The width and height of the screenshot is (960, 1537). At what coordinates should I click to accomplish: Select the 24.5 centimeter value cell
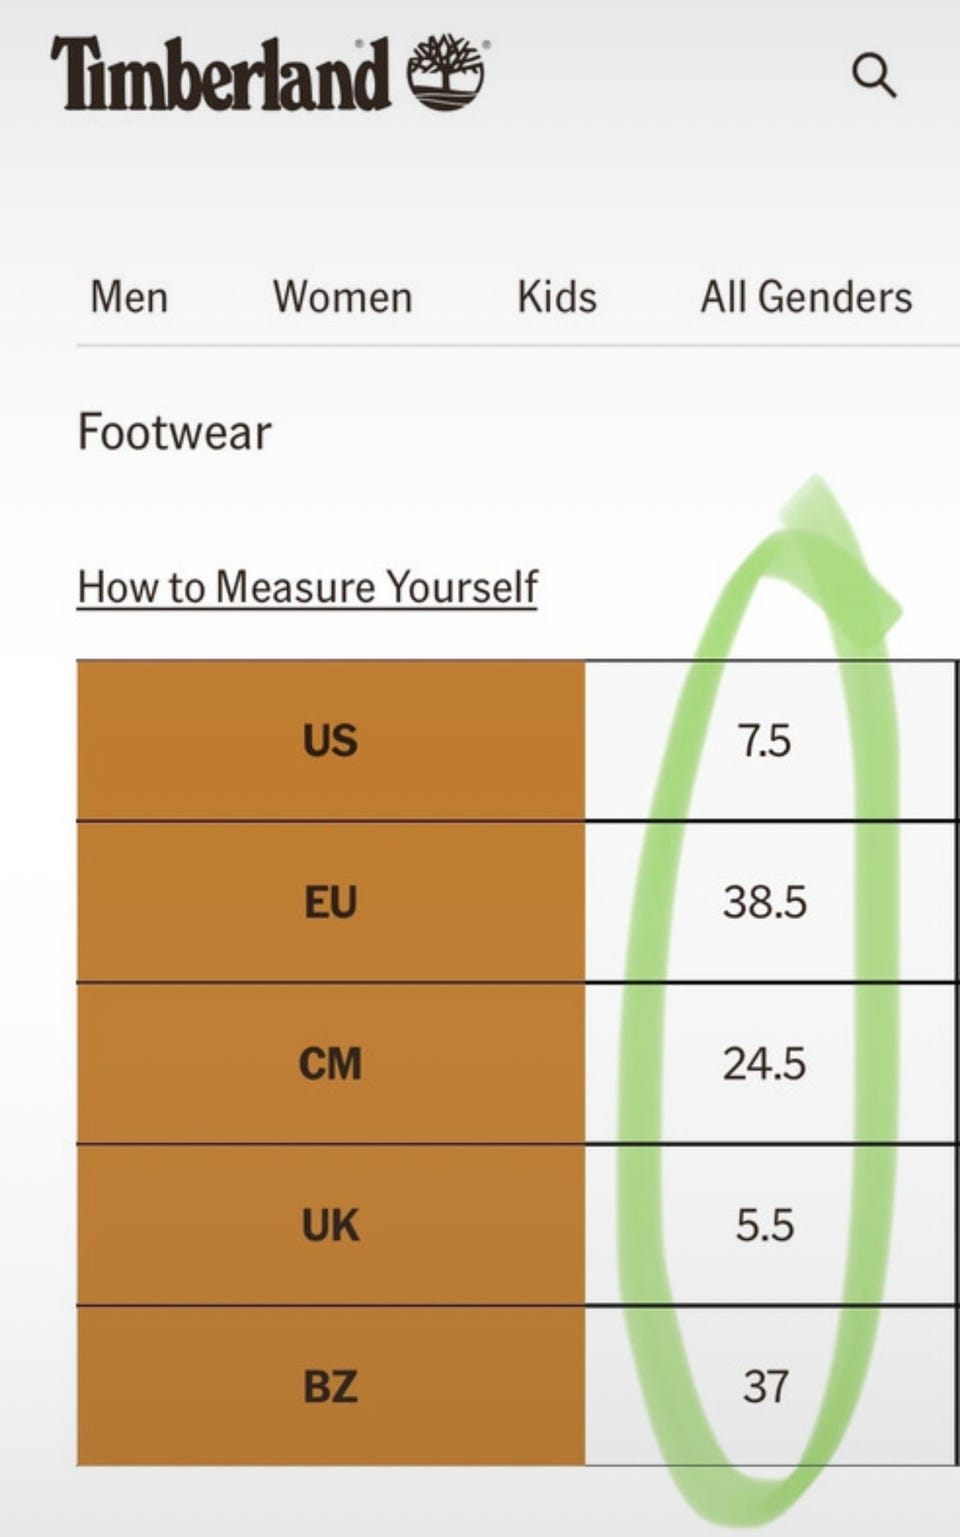(x=765, y=1064)
